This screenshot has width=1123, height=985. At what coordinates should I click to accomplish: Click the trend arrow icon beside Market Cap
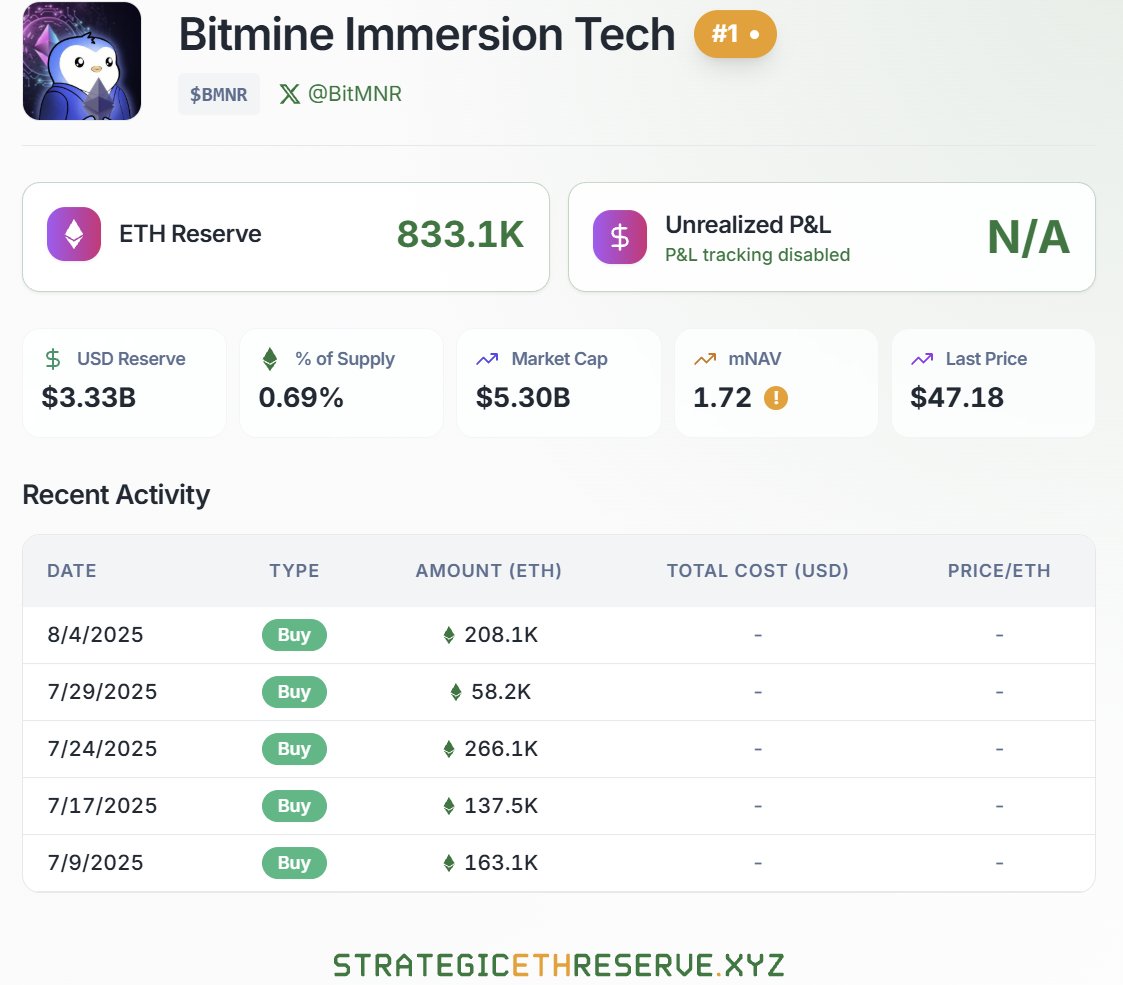(x=487, y=359)
